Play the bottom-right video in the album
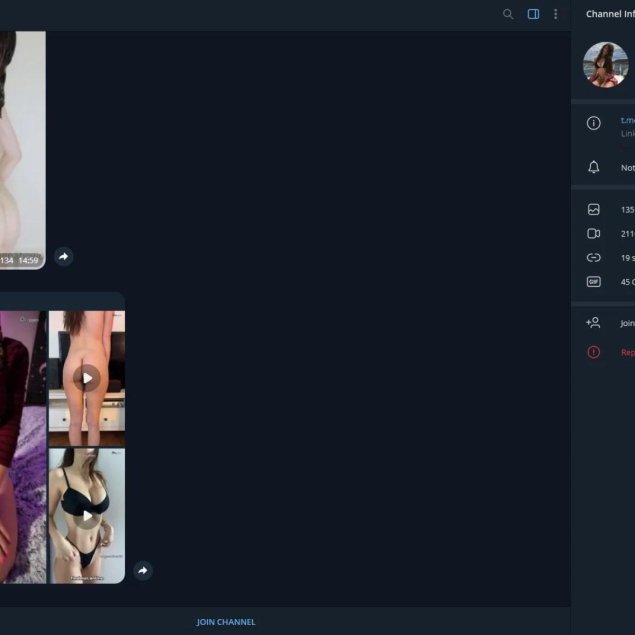This screenshot has height=635, width=635. [87, 515]
